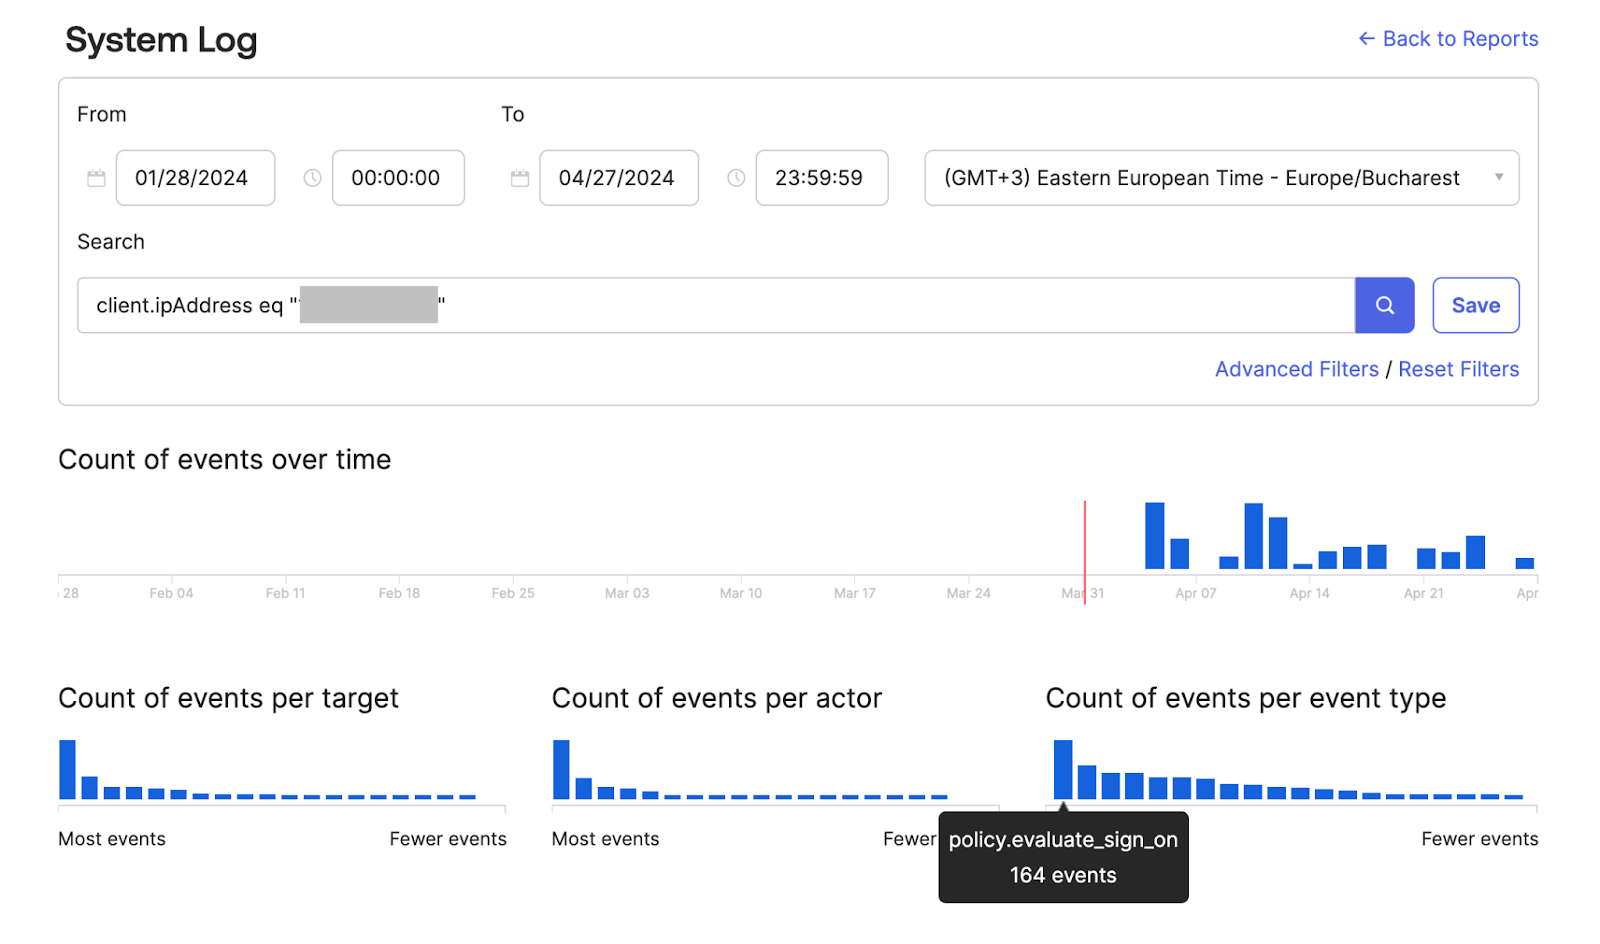
Task: Select the tallest bar in events per target
Action: 67,769
